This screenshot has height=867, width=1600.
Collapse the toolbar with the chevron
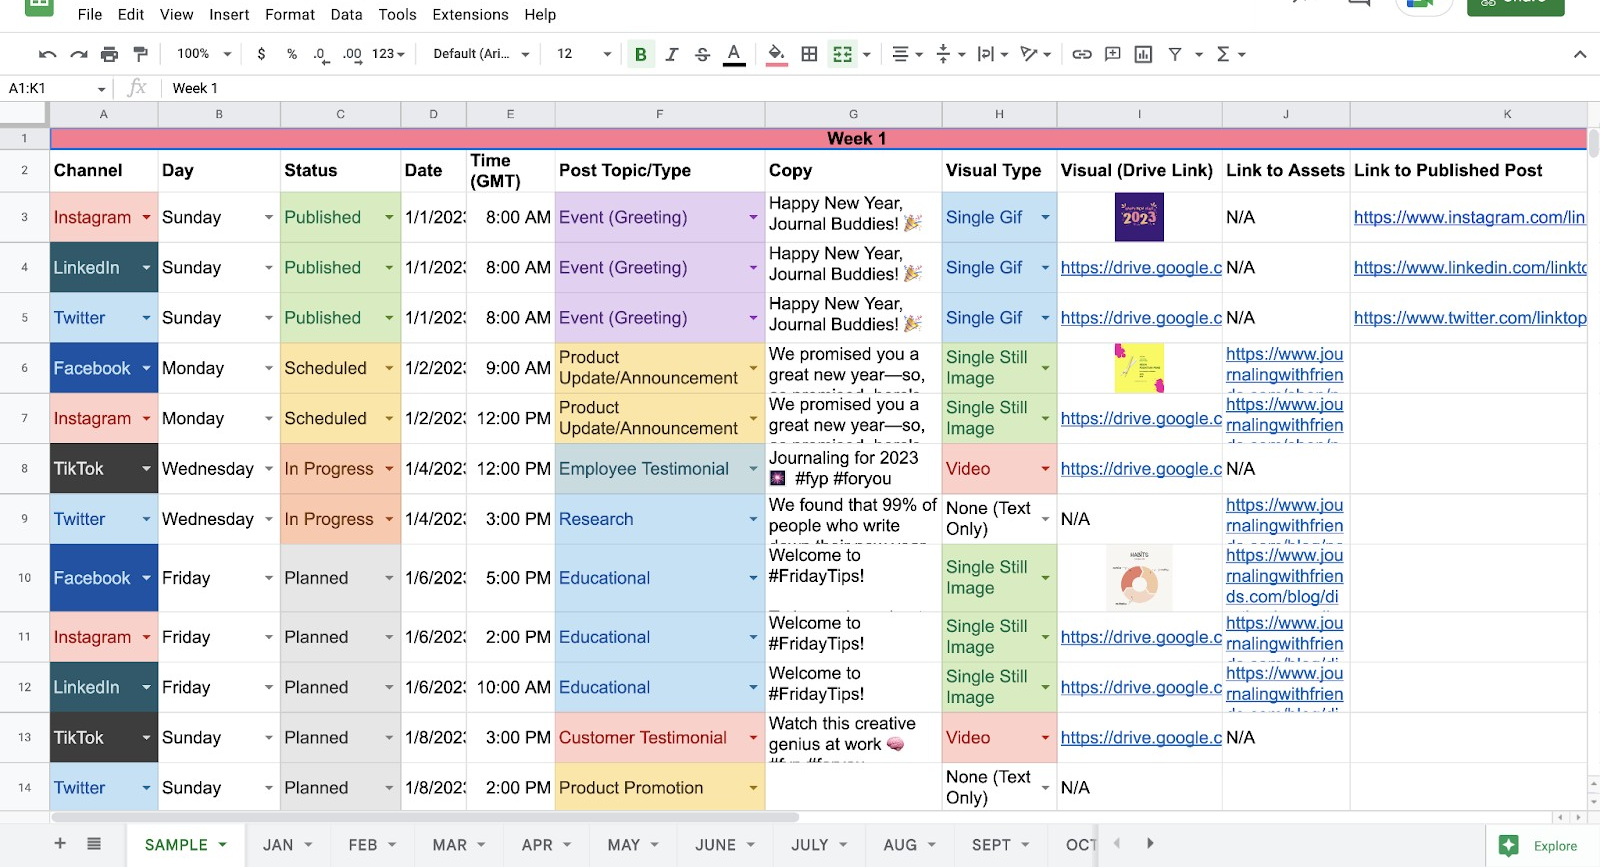pyautogui.click(x=1580, y=54)
